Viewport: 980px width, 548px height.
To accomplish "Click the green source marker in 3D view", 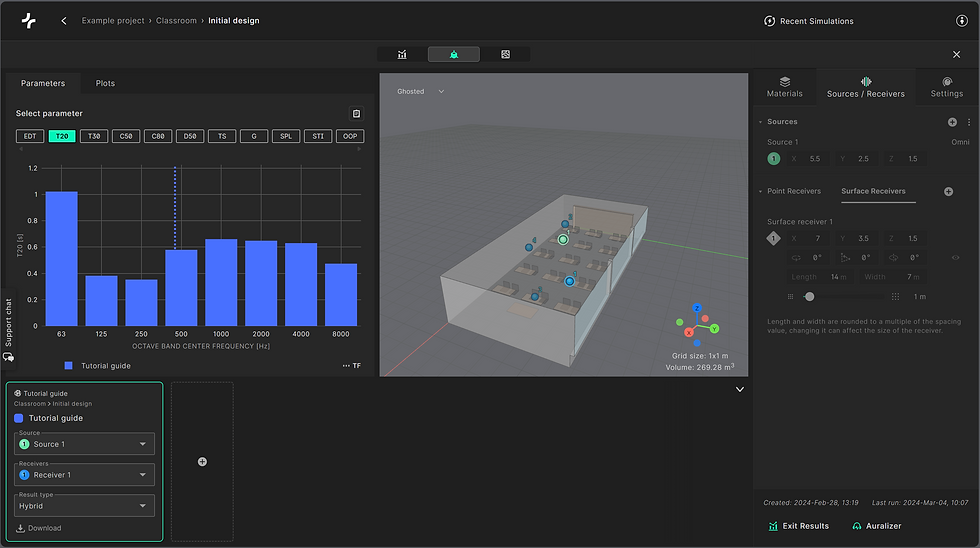I will 563,239.
